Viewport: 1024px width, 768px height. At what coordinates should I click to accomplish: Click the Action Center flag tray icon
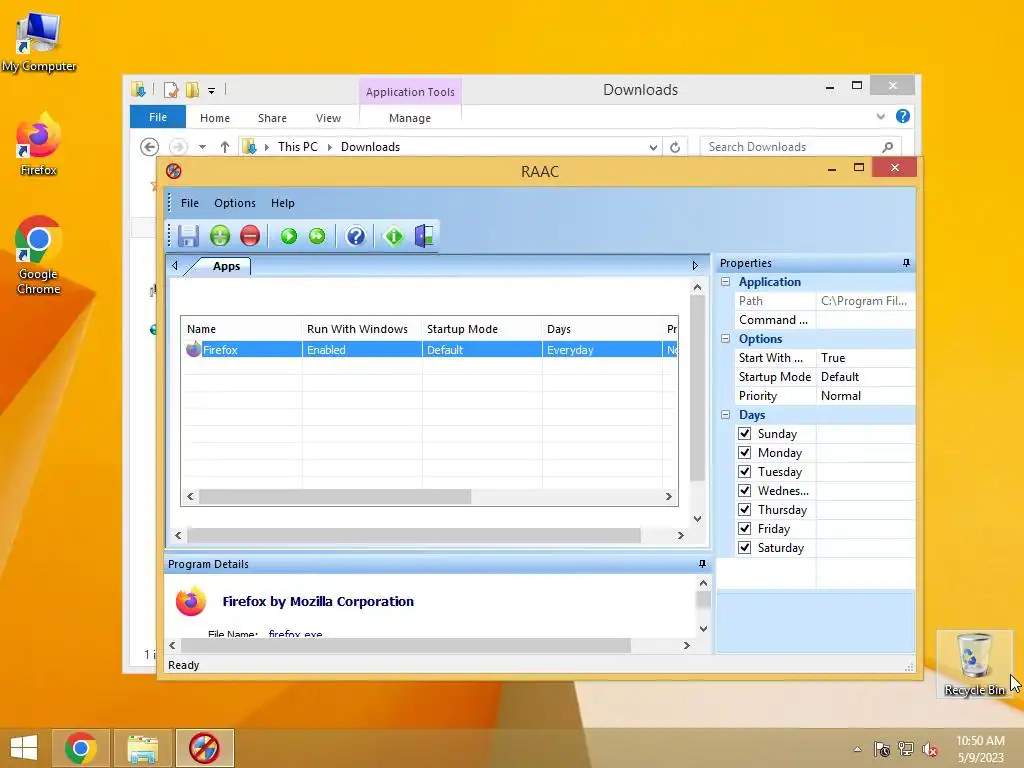(882, 749)
